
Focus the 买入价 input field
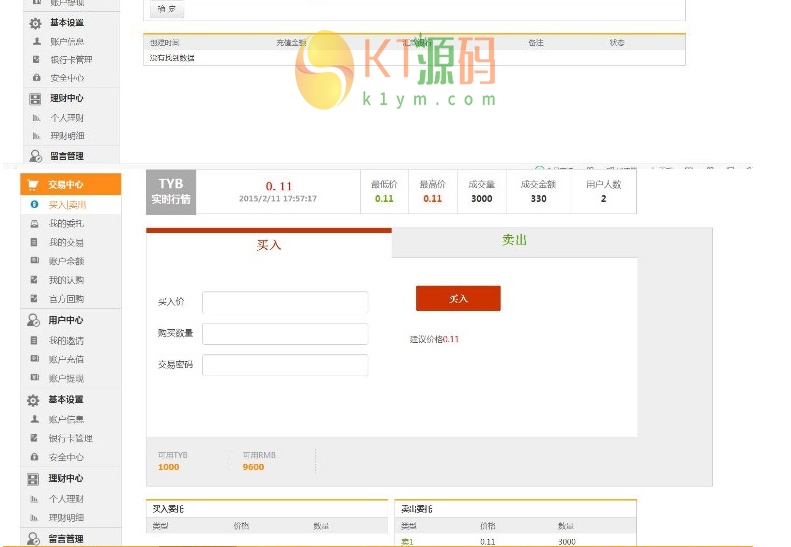[x=285, y=302]
